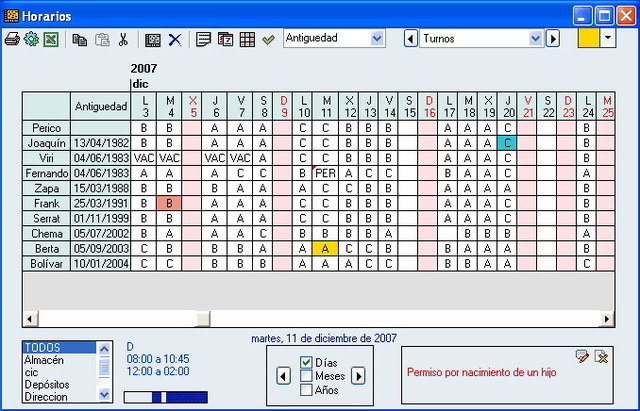The height and width of the screenshot is (411, 640).
Task: Click the pattern grid icon beside scissors
Action: [153, 40]
